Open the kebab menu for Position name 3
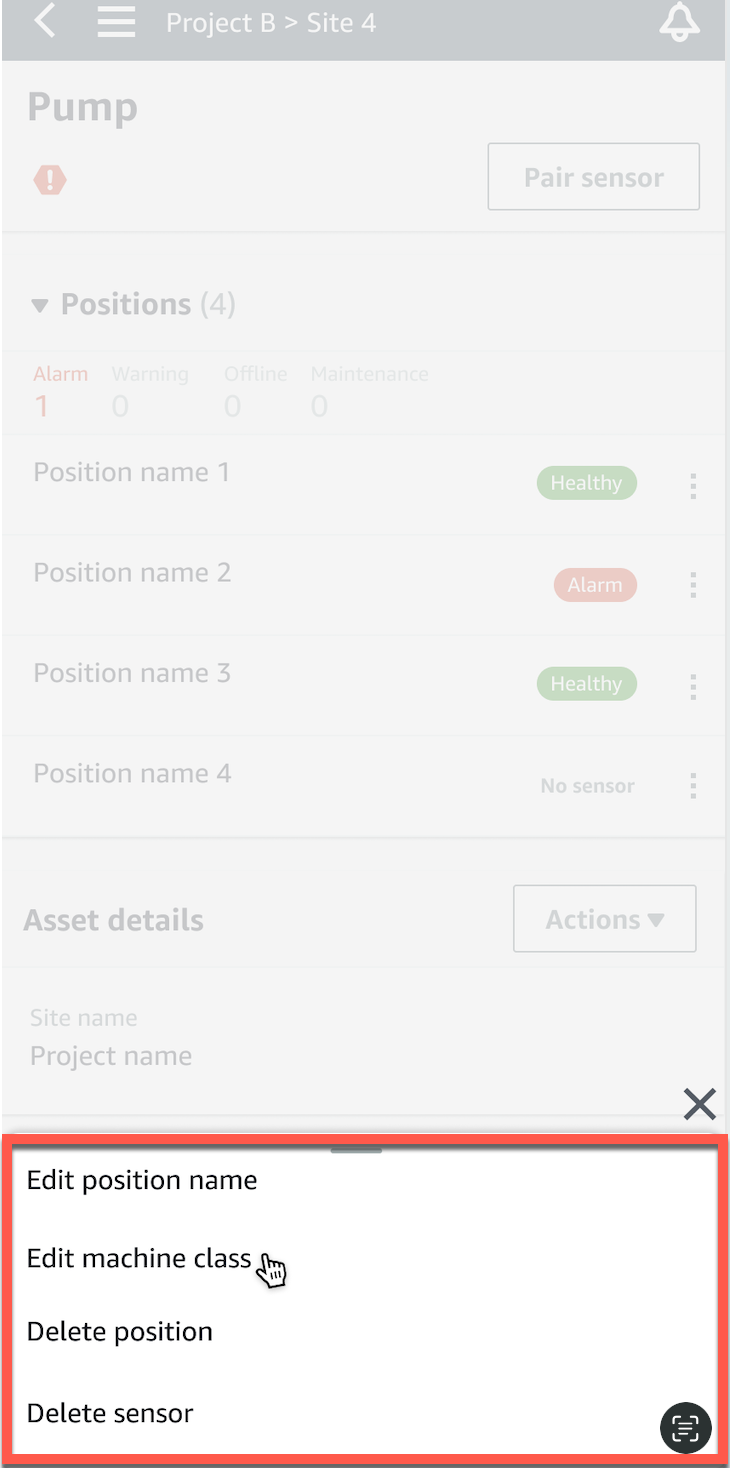Screen dimensions: 730x1468 693,686
